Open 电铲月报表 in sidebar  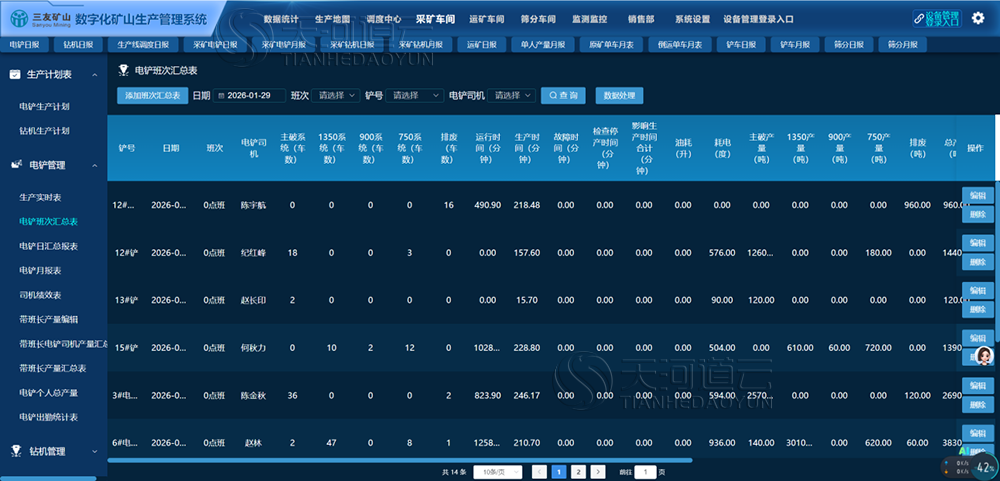[x=40, y=270]
